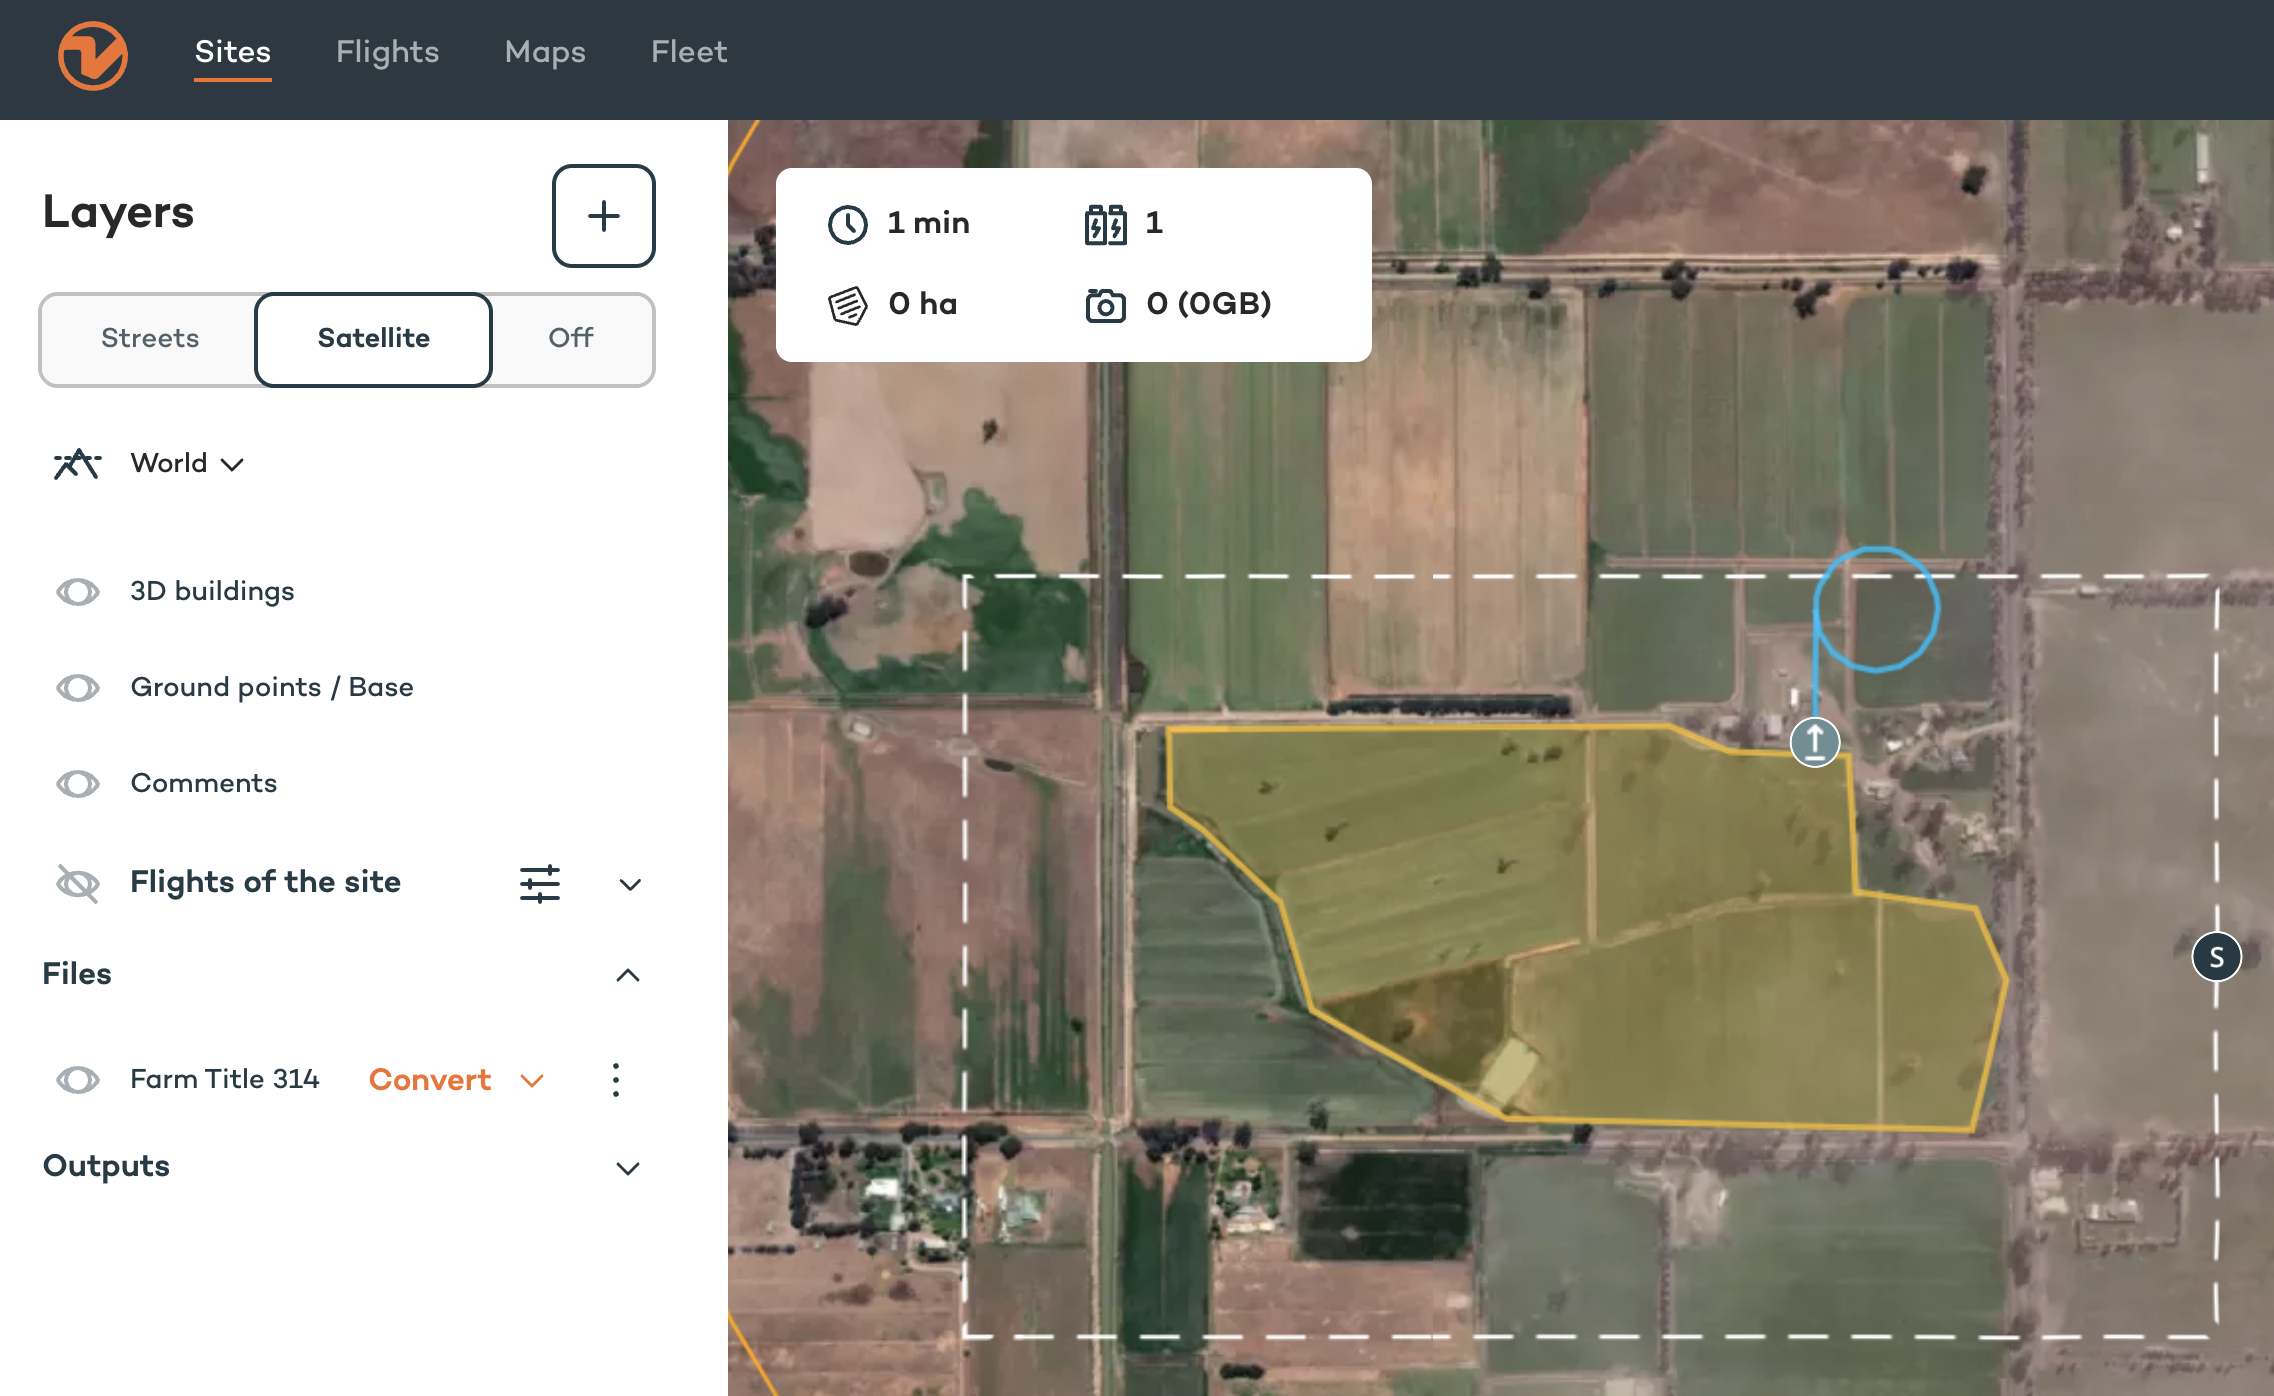Expand the Outputs section

coord(628,1168)
